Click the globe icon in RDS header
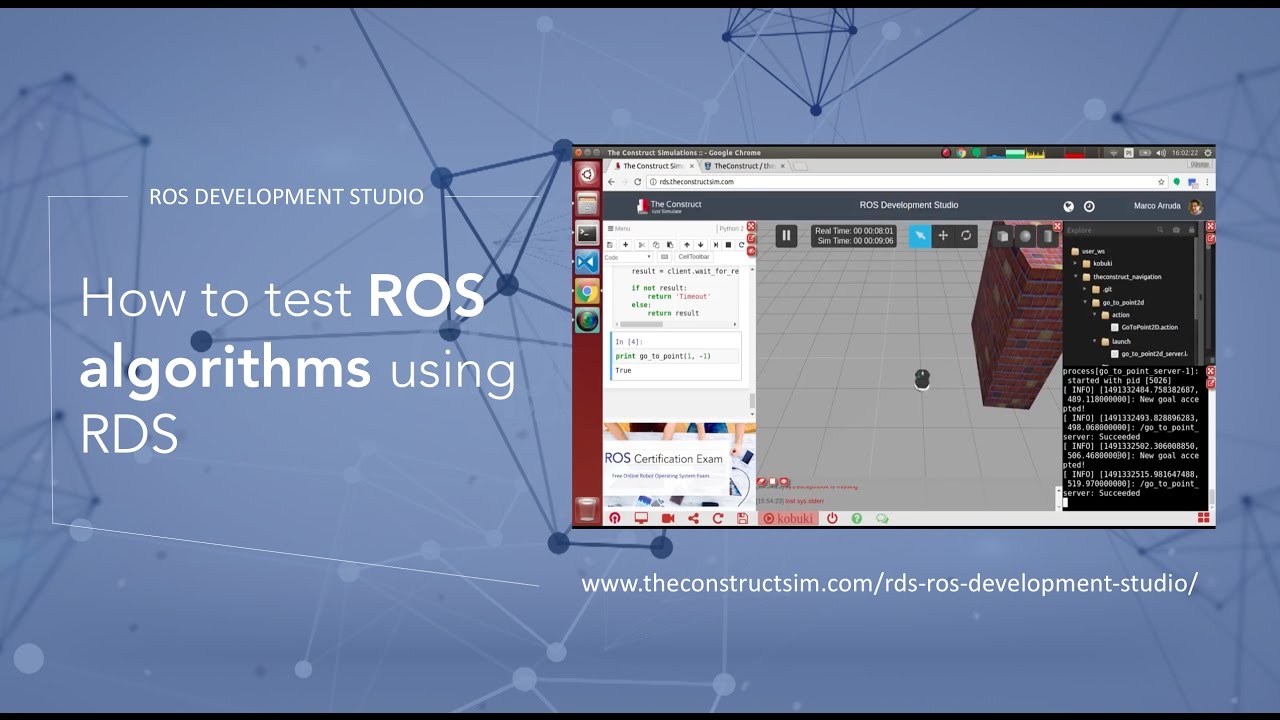The image size is (1280, 720). pyautogui.click(x=1068, y=206)
